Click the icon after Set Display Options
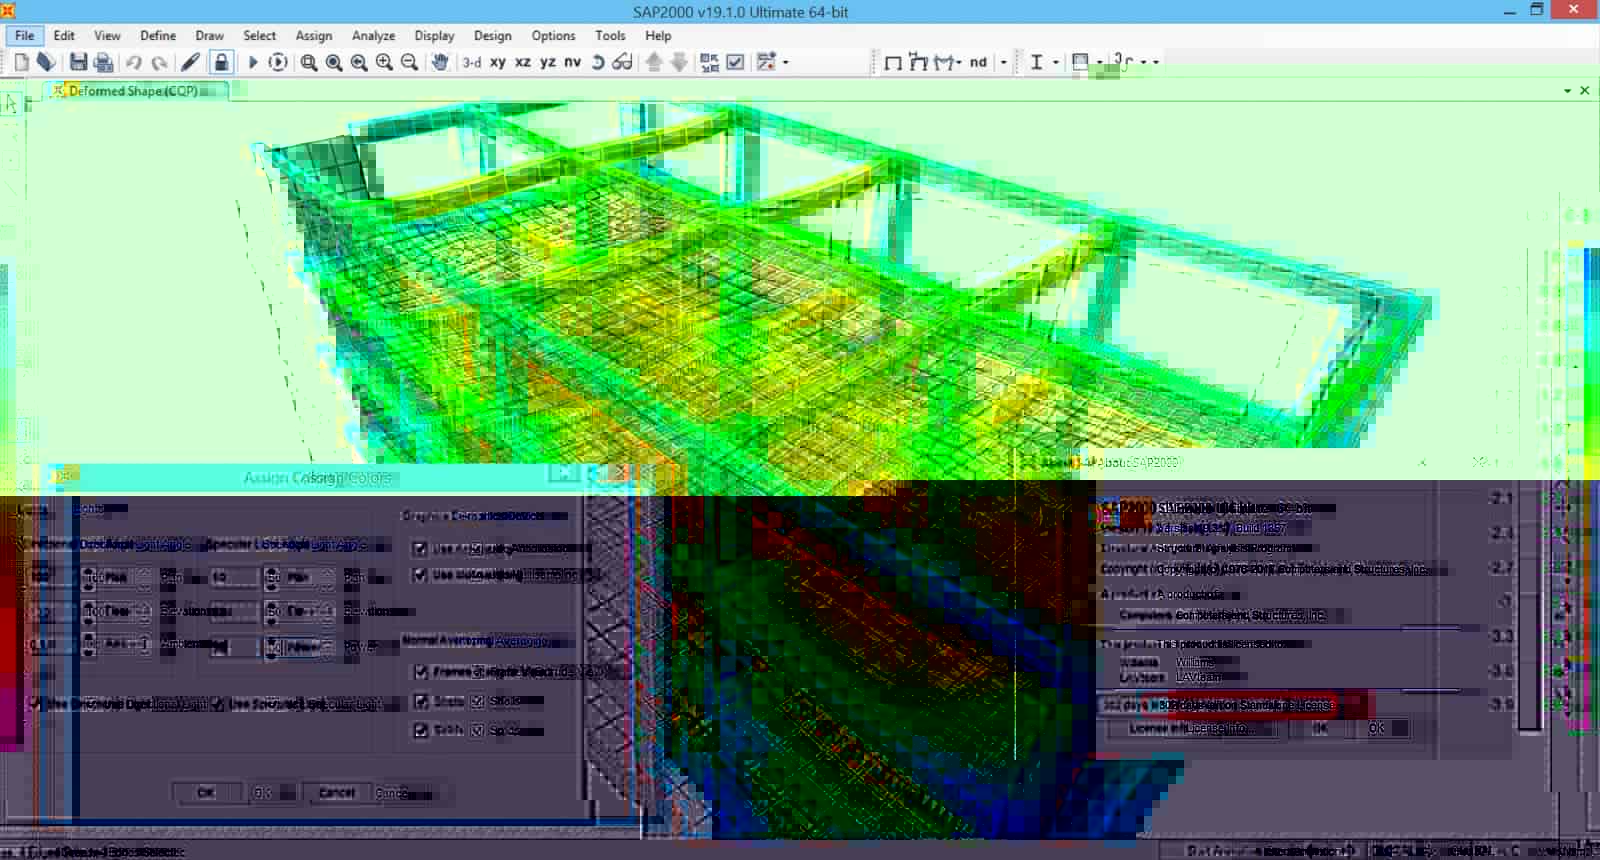Image resolution: width=1600 pixels, height=860 pixels. pos(766,62)
